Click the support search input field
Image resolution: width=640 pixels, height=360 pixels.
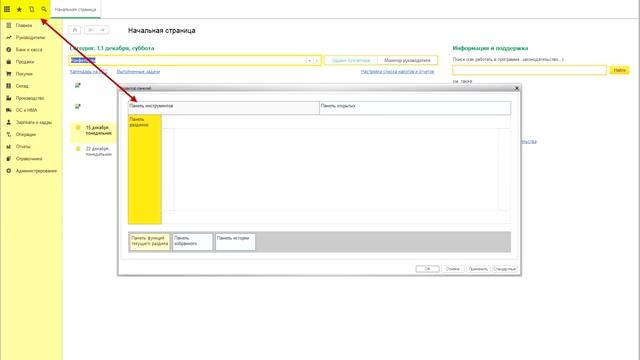click(529, 70)
